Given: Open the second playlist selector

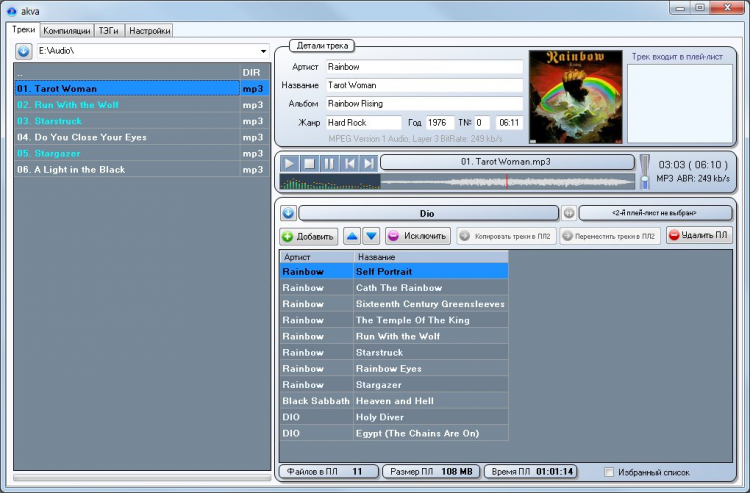Looking at the screenshot, I should point(655,213).
